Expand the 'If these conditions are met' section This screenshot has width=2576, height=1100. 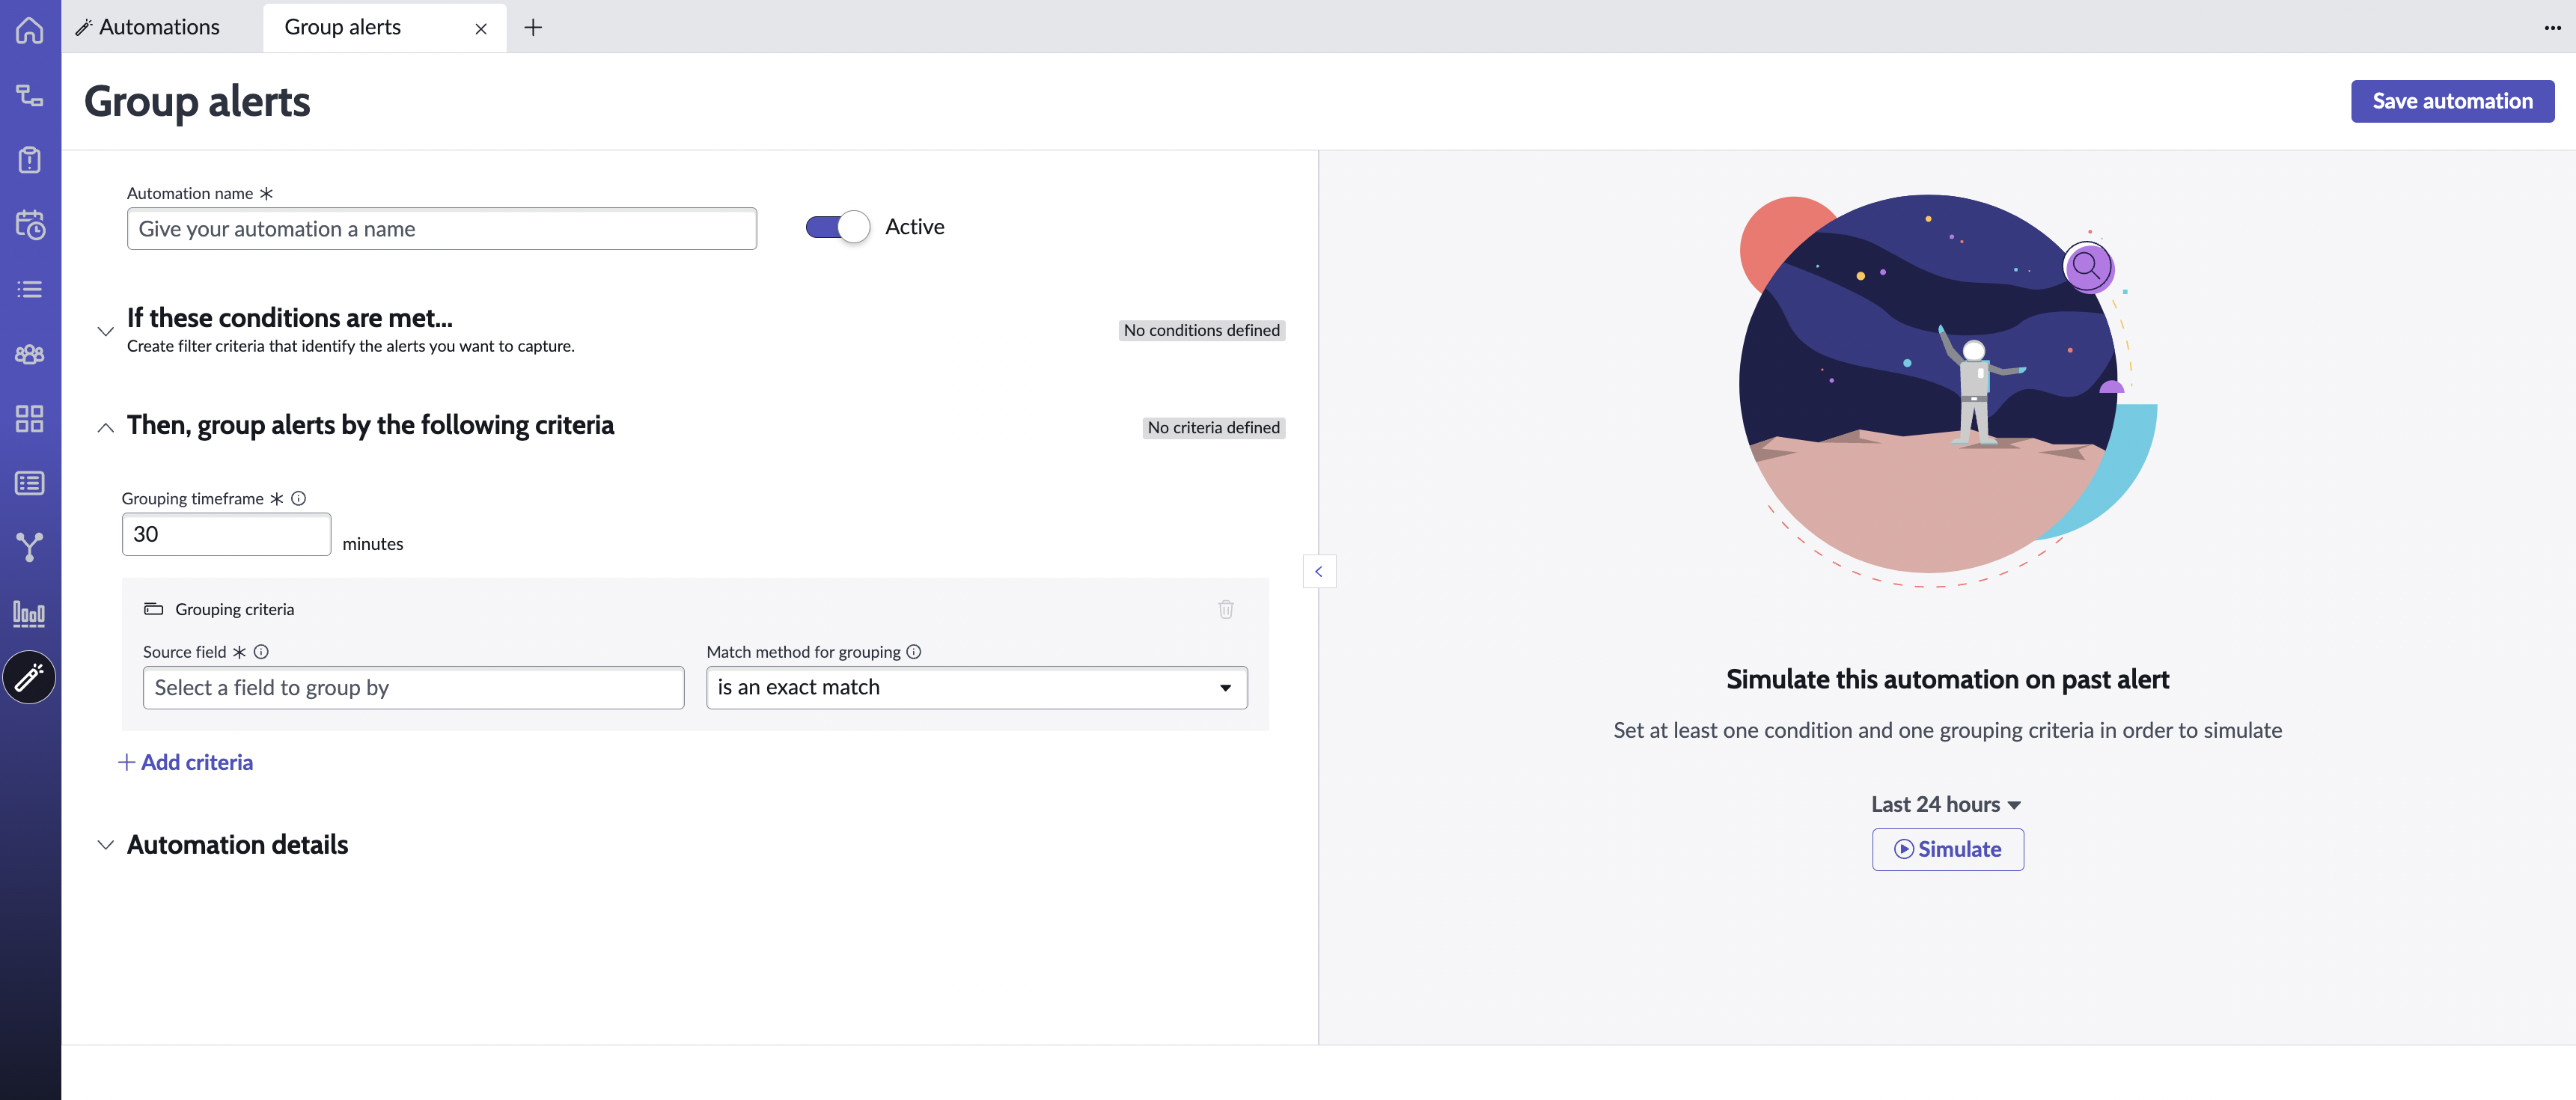(105, 331)
